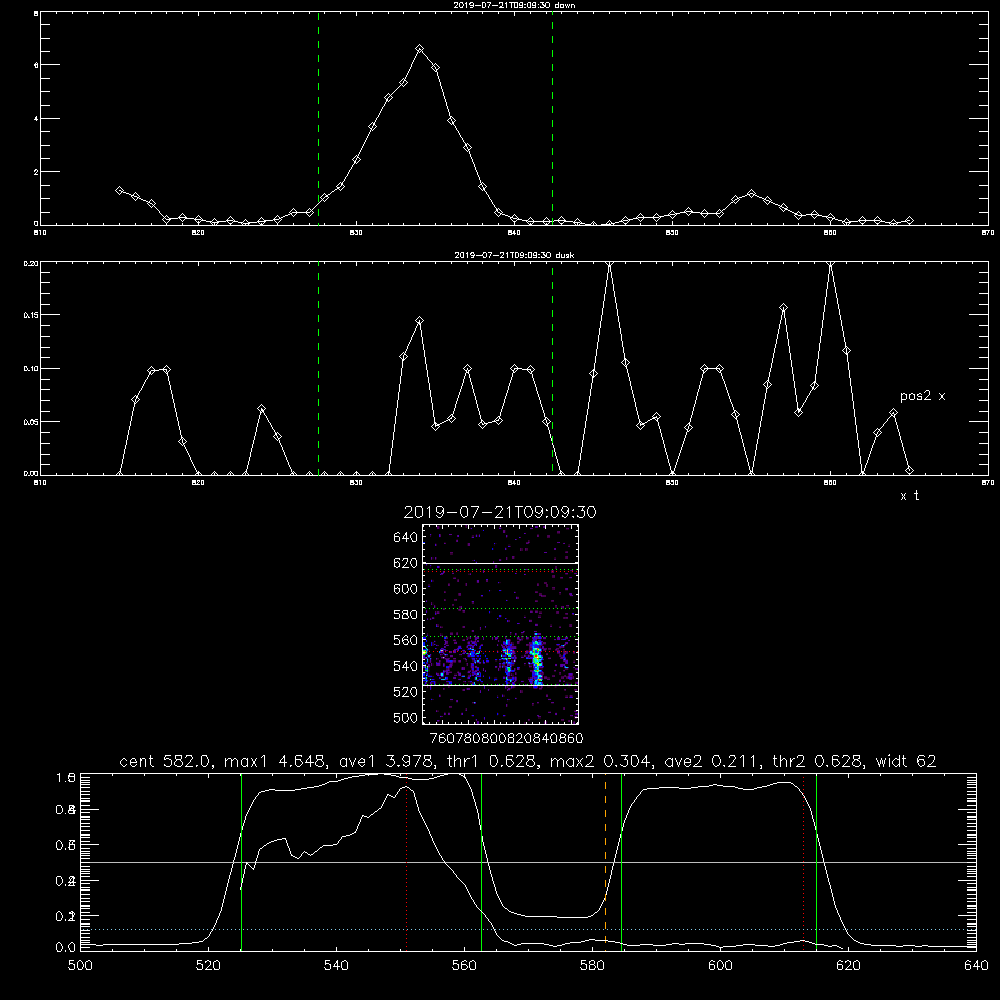Click the blue dotted horizontal line in bottom plot
The width and height of the screenshot is (1000, 1000).
coord(528,929)
